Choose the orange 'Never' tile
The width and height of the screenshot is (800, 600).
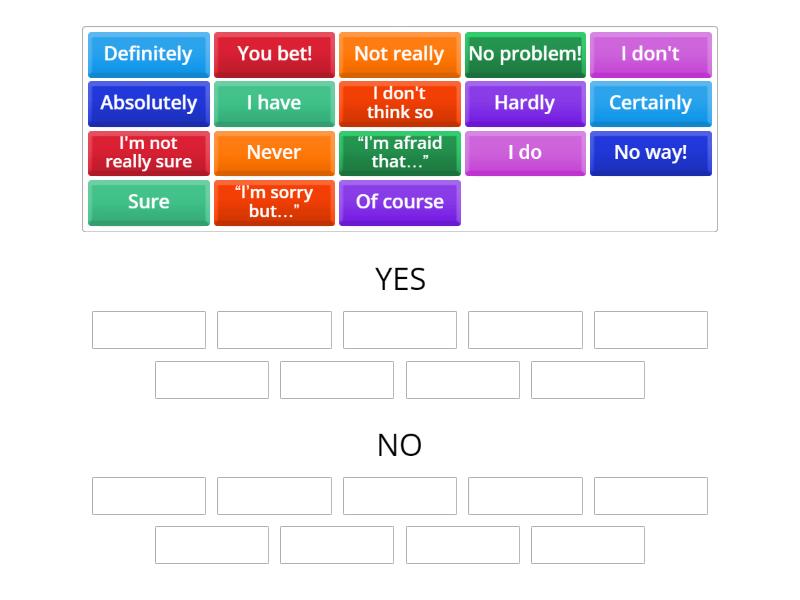coord(274,153)
